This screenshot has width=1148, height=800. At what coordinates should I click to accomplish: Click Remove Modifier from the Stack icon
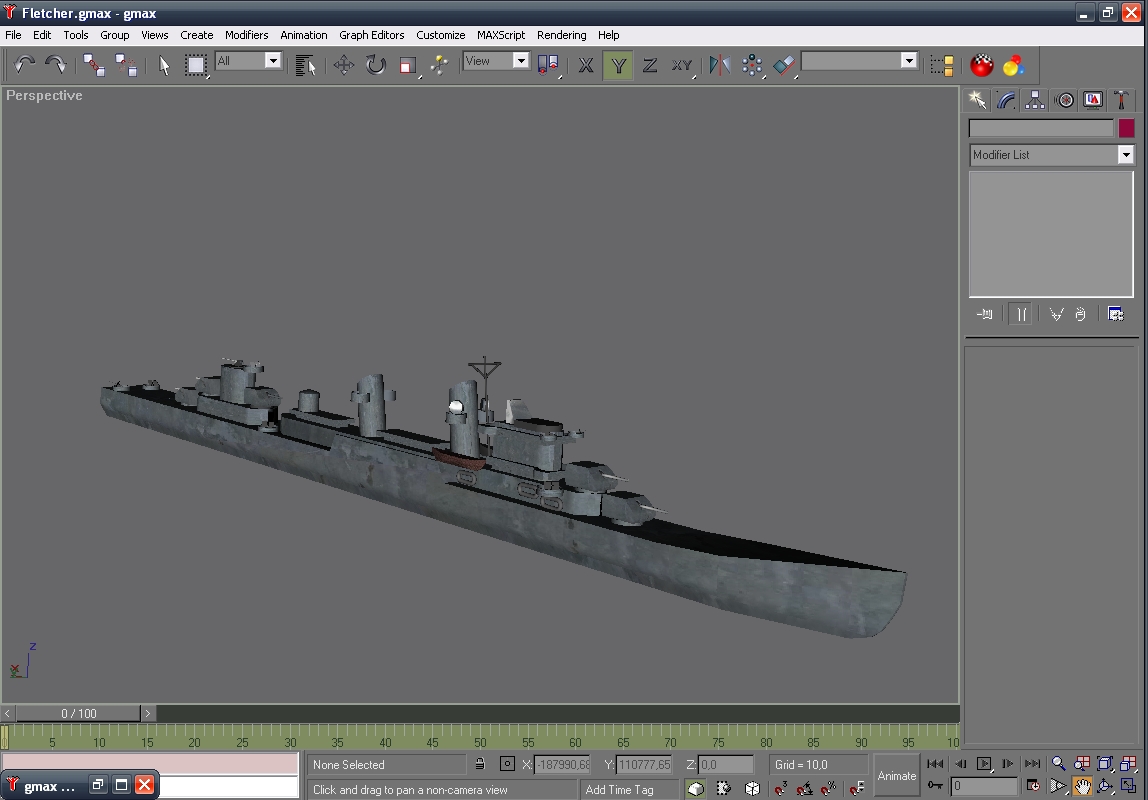pyautogui.click(x=1080, y=314)
